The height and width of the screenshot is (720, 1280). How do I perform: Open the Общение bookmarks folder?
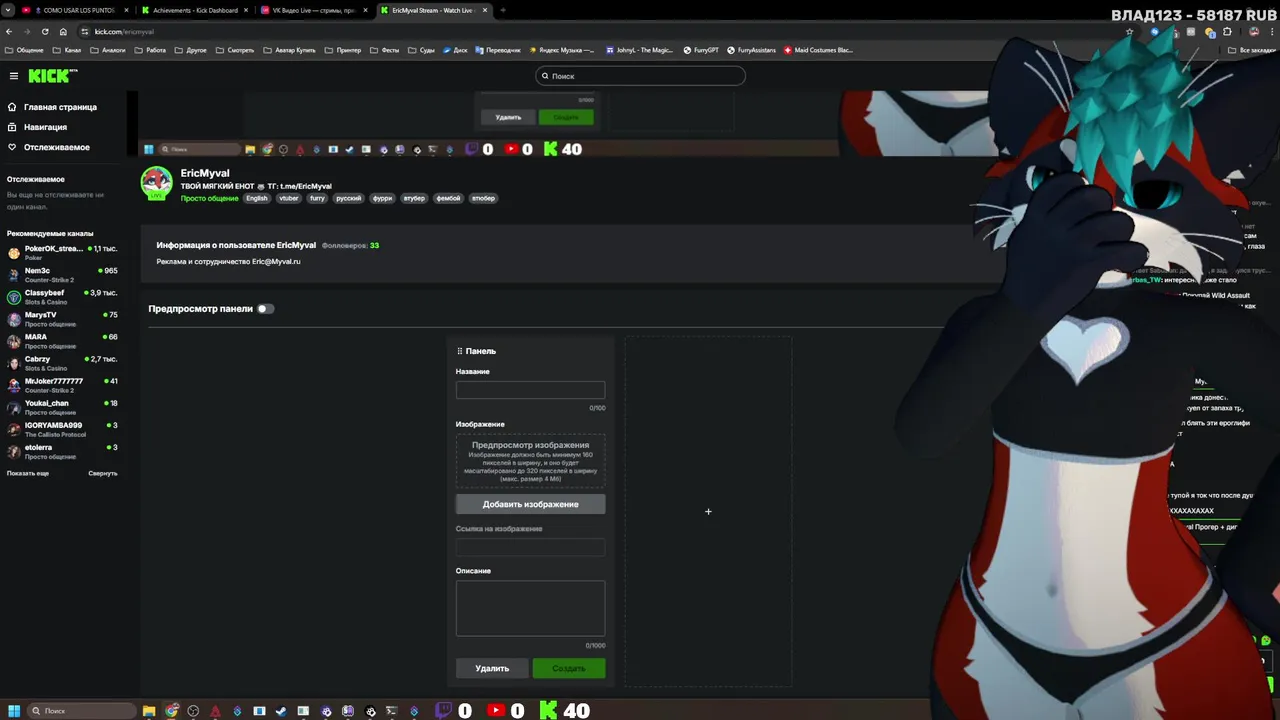[x=24, y=50]
